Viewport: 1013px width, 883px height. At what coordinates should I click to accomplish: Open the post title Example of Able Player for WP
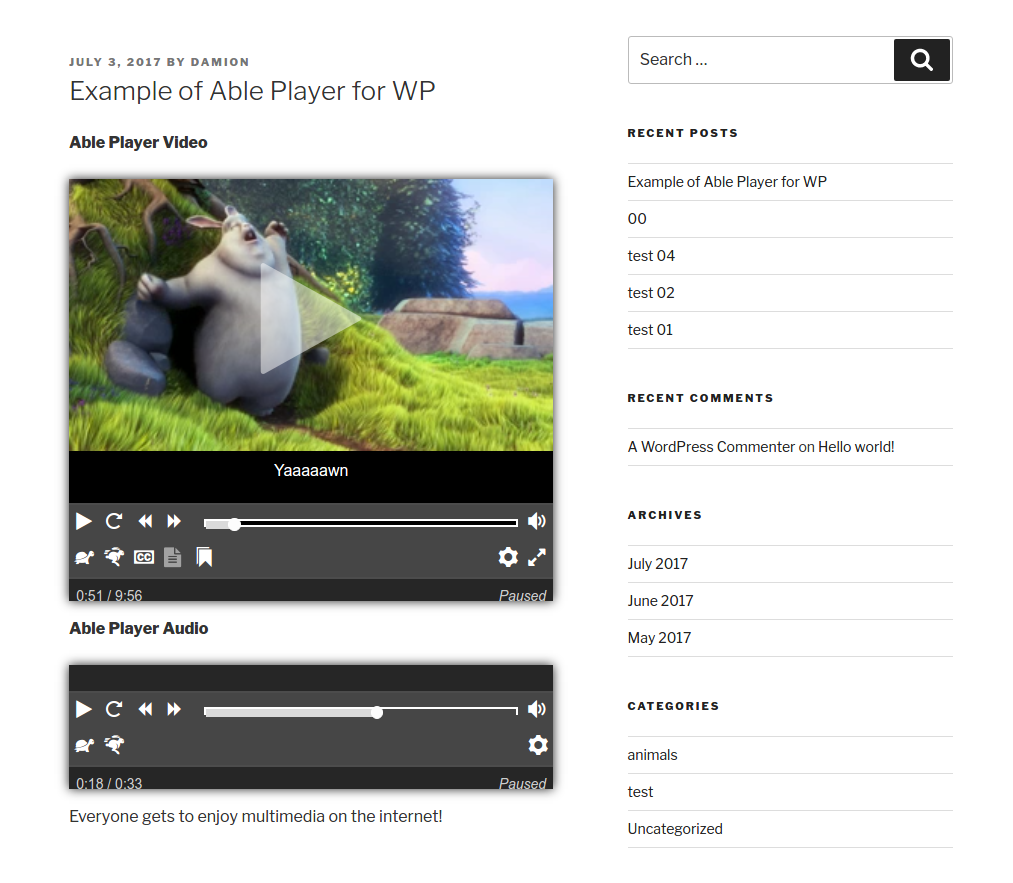click(x=252, y=91)
